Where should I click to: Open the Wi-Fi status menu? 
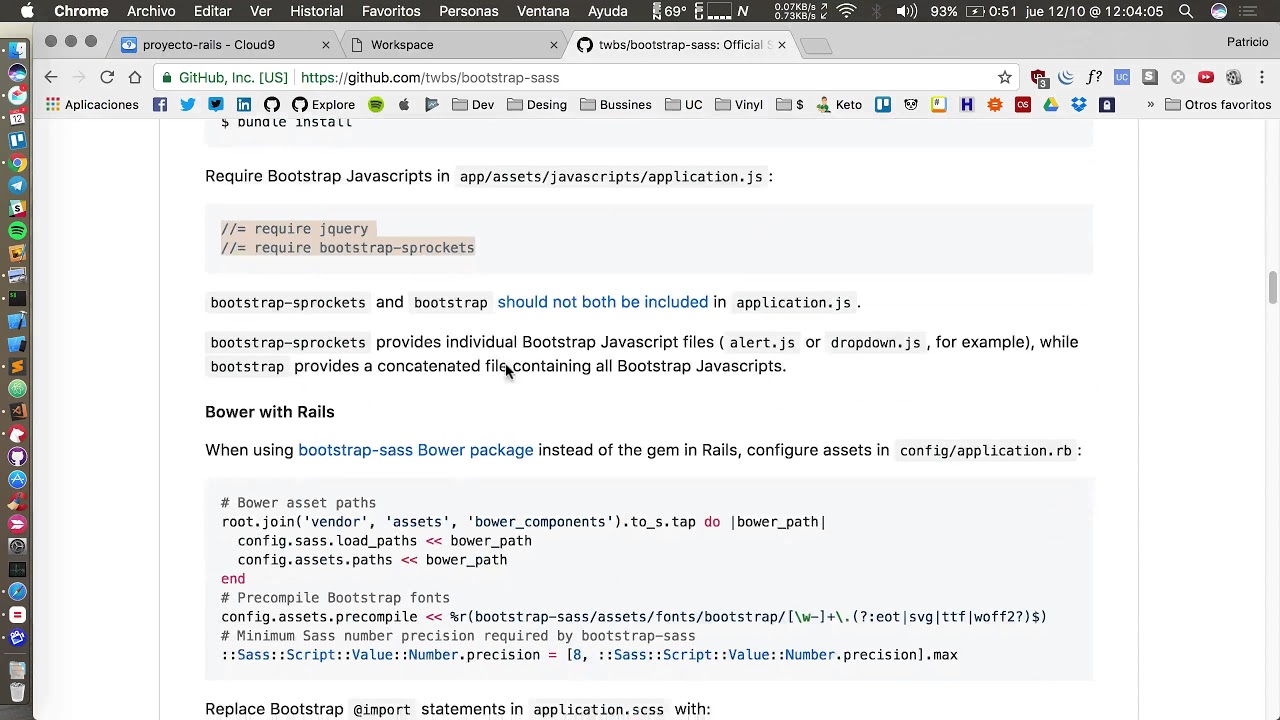[847, 11]
